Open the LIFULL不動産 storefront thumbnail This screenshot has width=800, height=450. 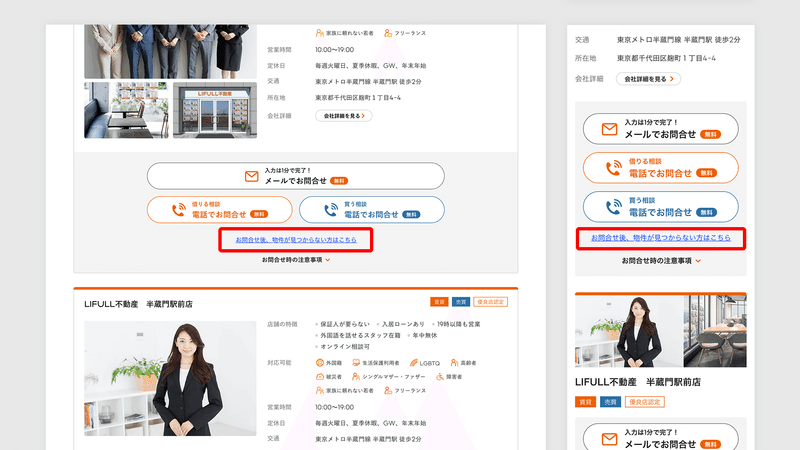pos(215,110)
